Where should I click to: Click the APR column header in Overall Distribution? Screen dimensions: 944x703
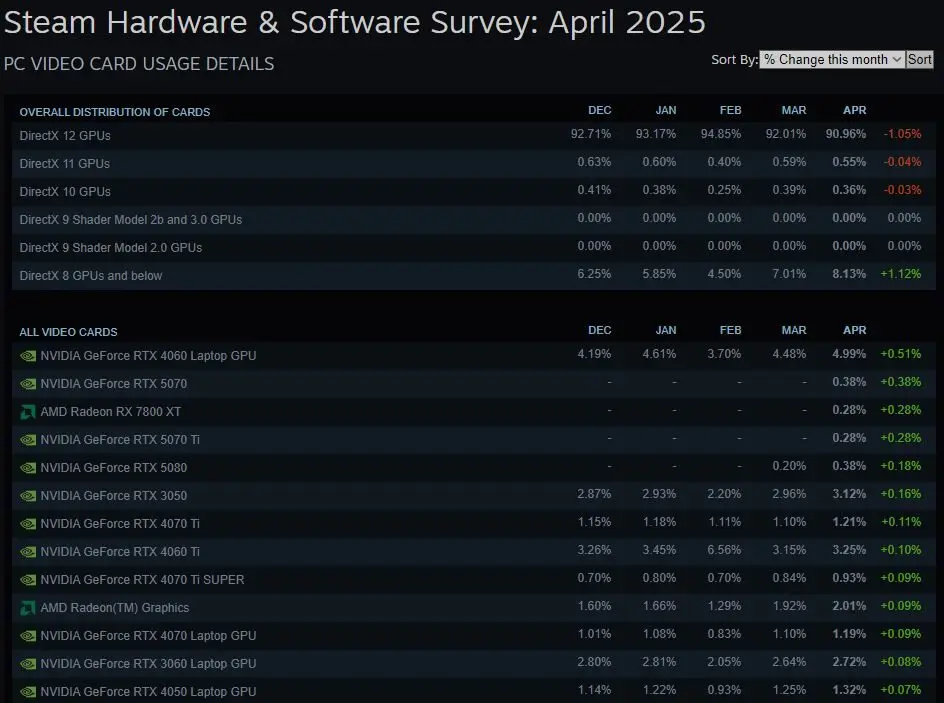pos(854,110)
